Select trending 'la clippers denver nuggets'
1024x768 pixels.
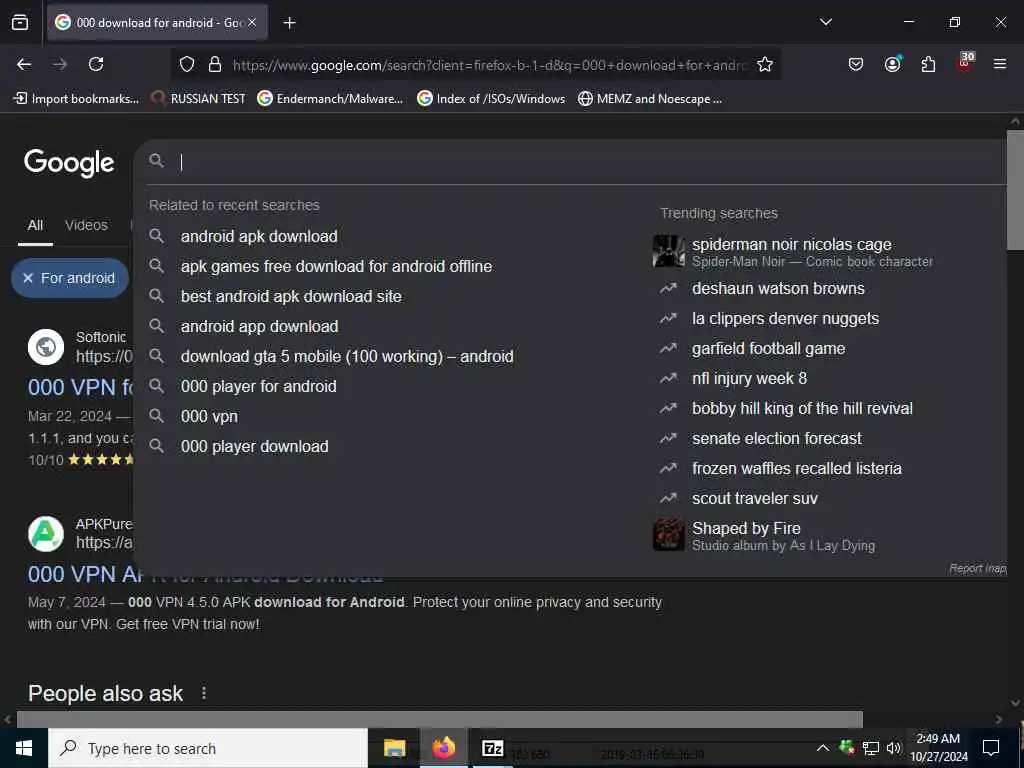point(785,319)
